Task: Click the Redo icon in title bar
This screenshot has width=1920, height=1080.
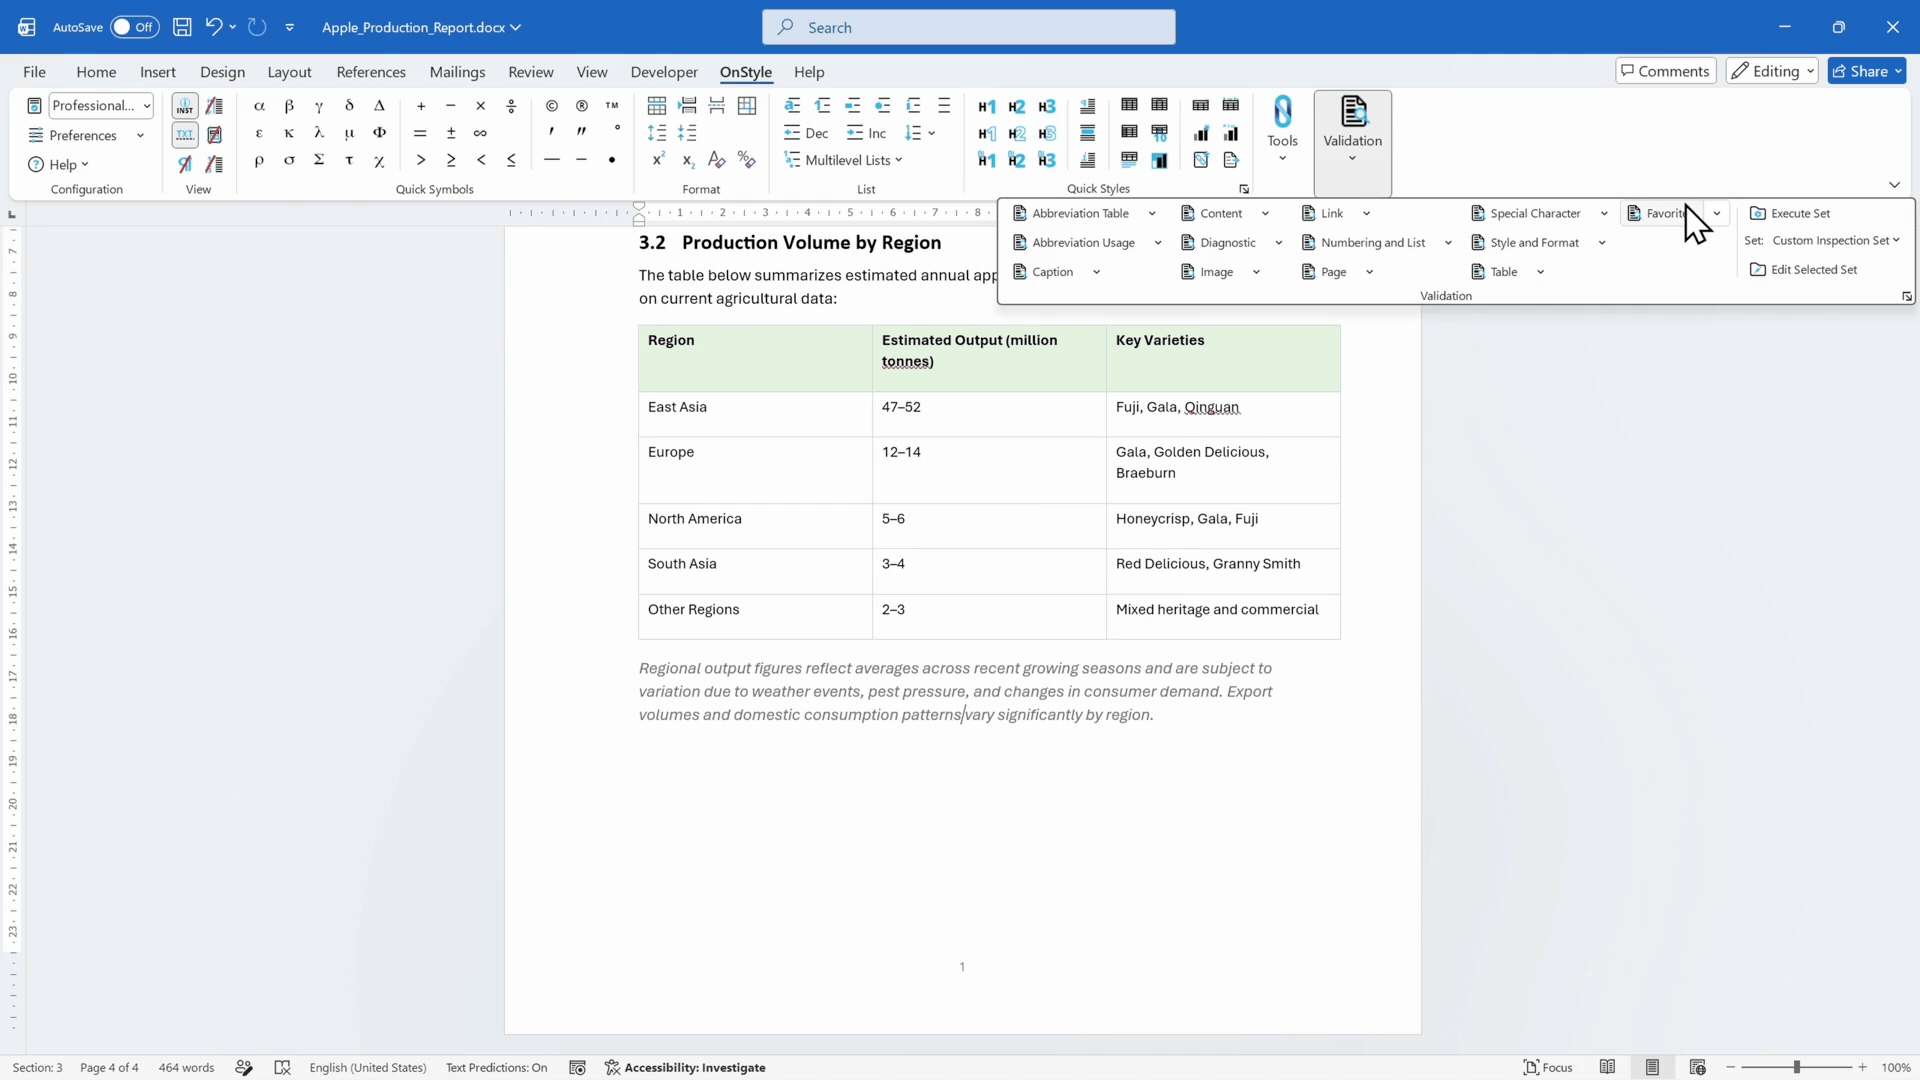Action: (x=257, y=27)
